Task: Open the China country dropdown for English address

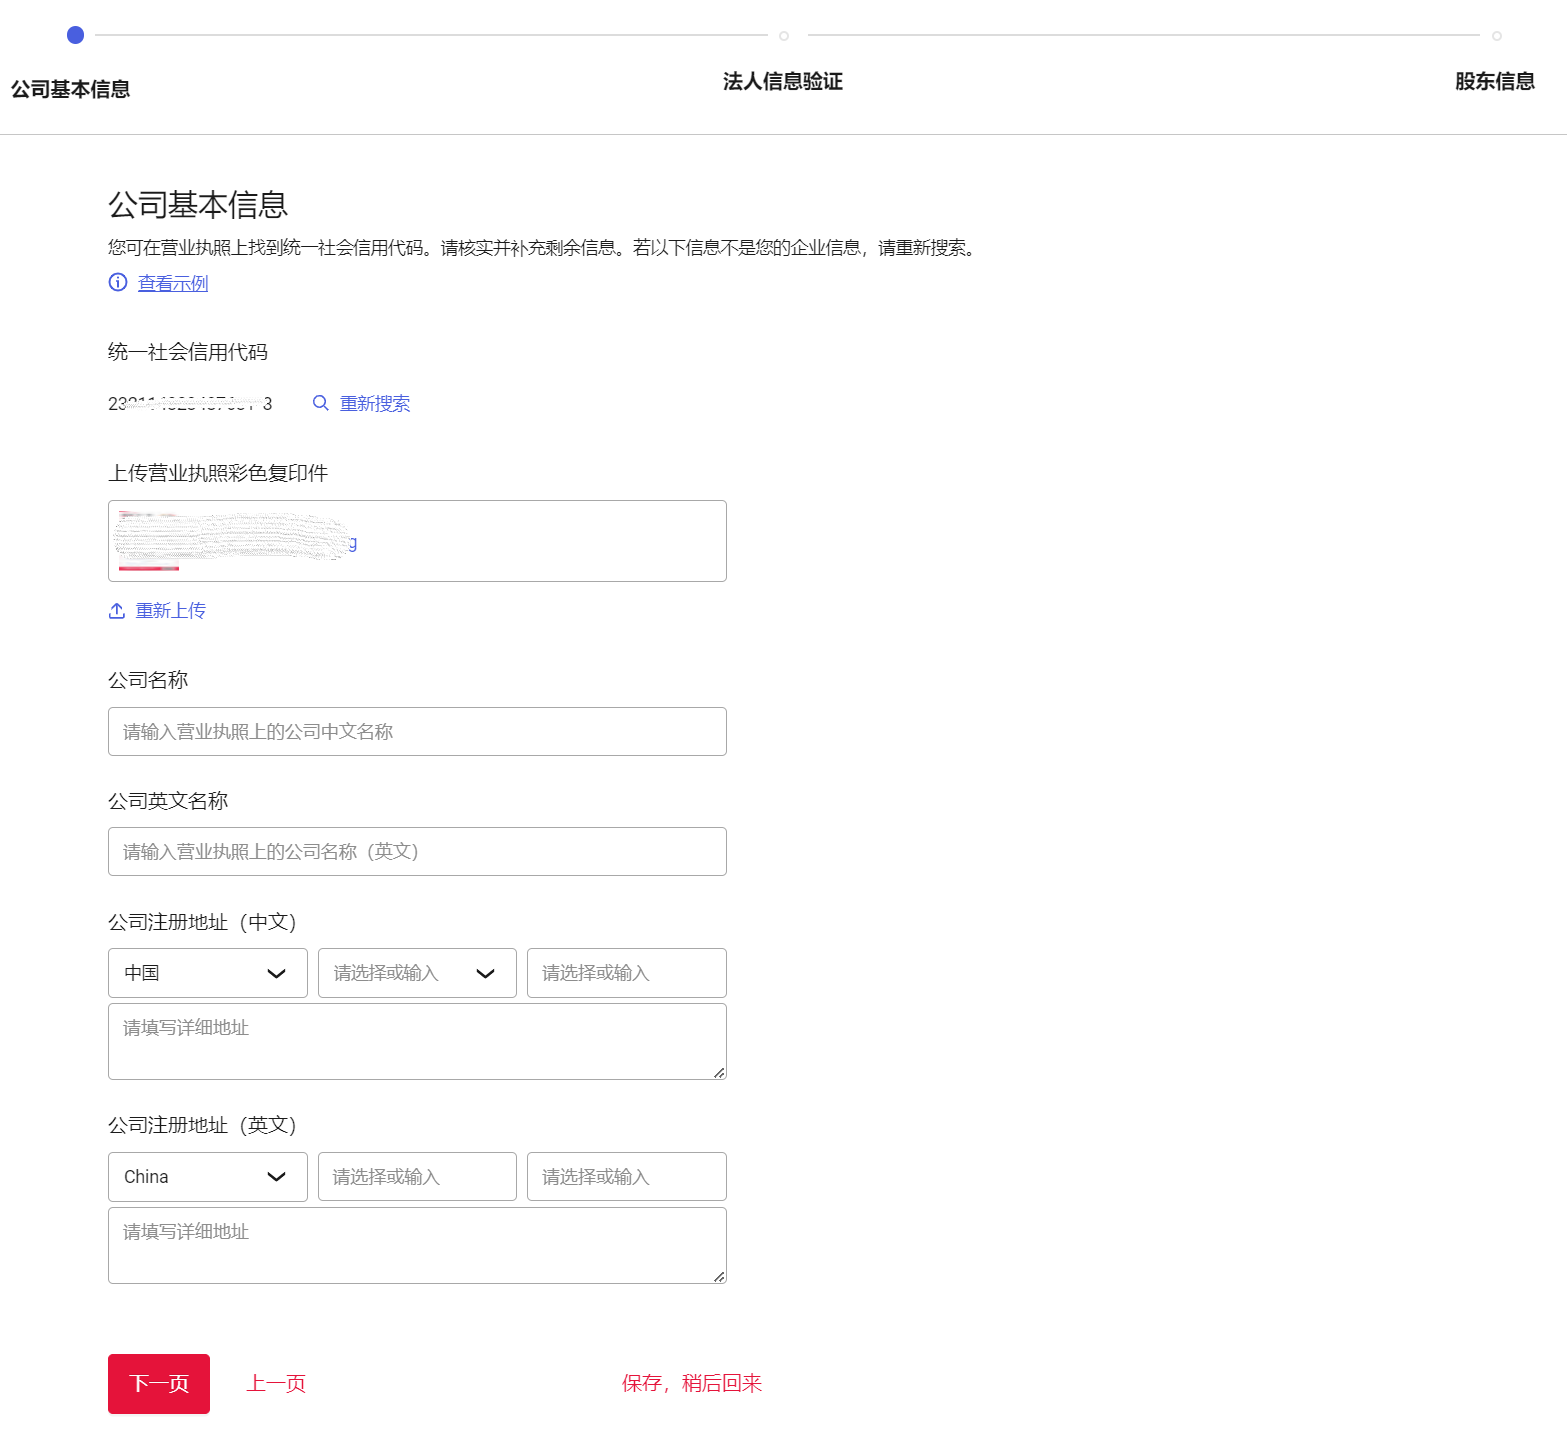Action: click(x=207, y=1177)
